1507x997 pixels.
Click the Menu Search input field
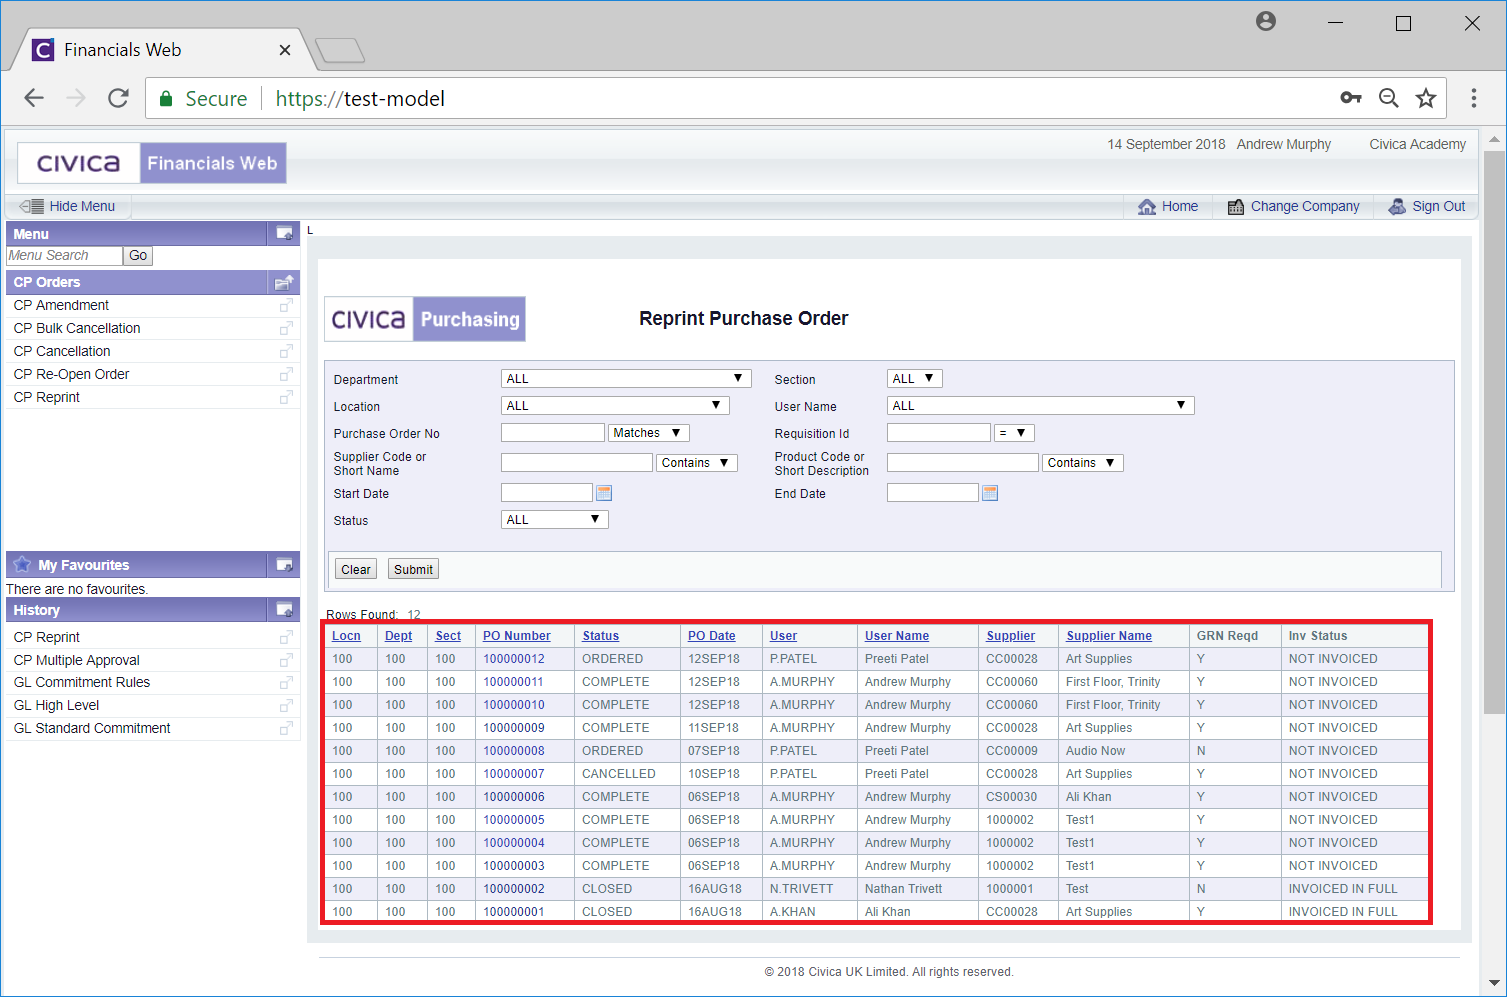click(64, 256)
